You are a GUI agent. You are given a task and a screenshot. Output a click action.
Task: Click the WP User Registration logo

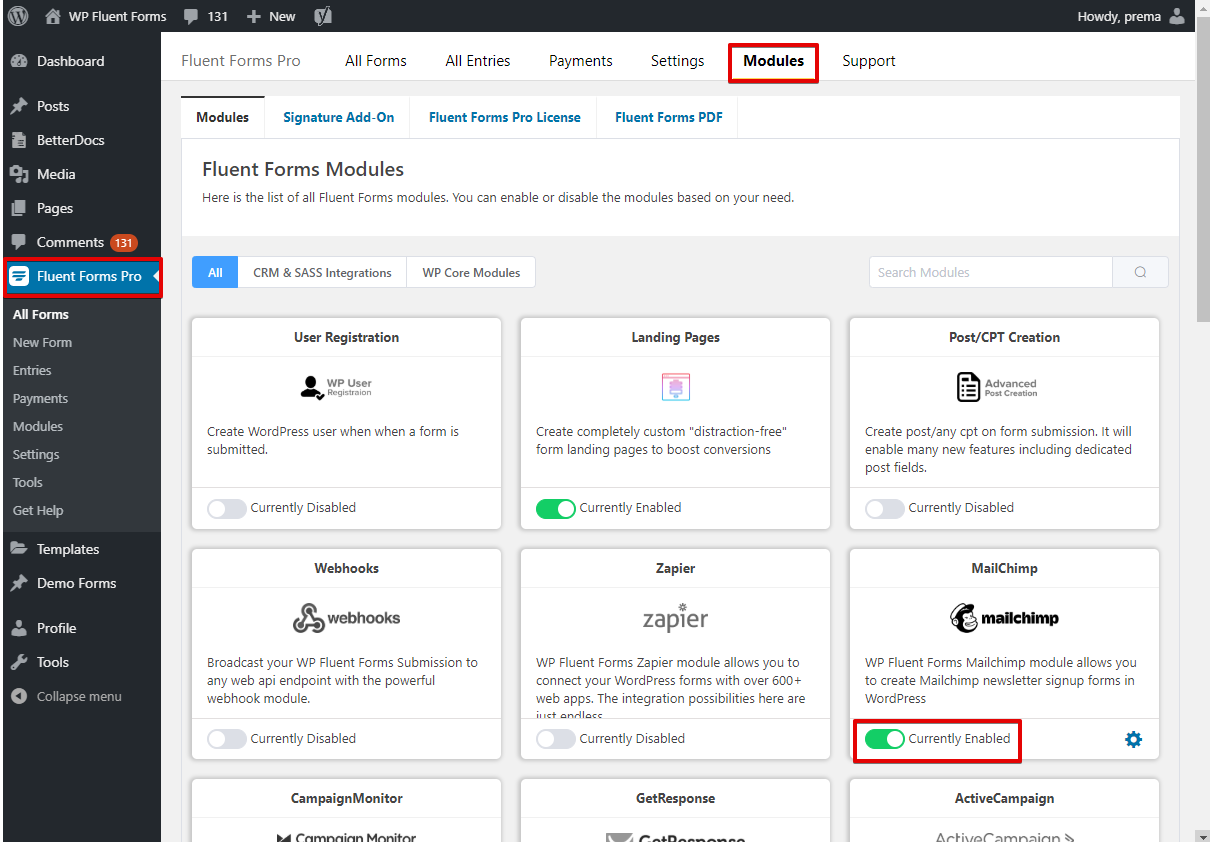pyautogui.click(x=336, y=388)
